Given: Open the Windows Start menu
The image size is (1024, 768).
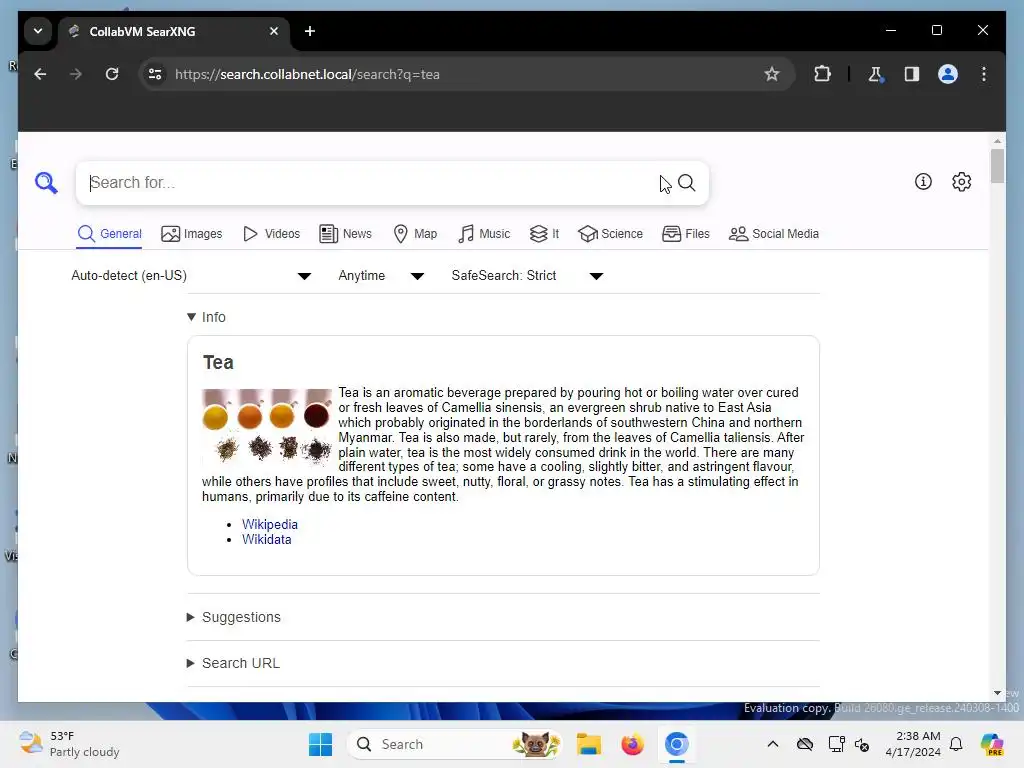Looking at the screenshot, I should [x=320, y=744].
